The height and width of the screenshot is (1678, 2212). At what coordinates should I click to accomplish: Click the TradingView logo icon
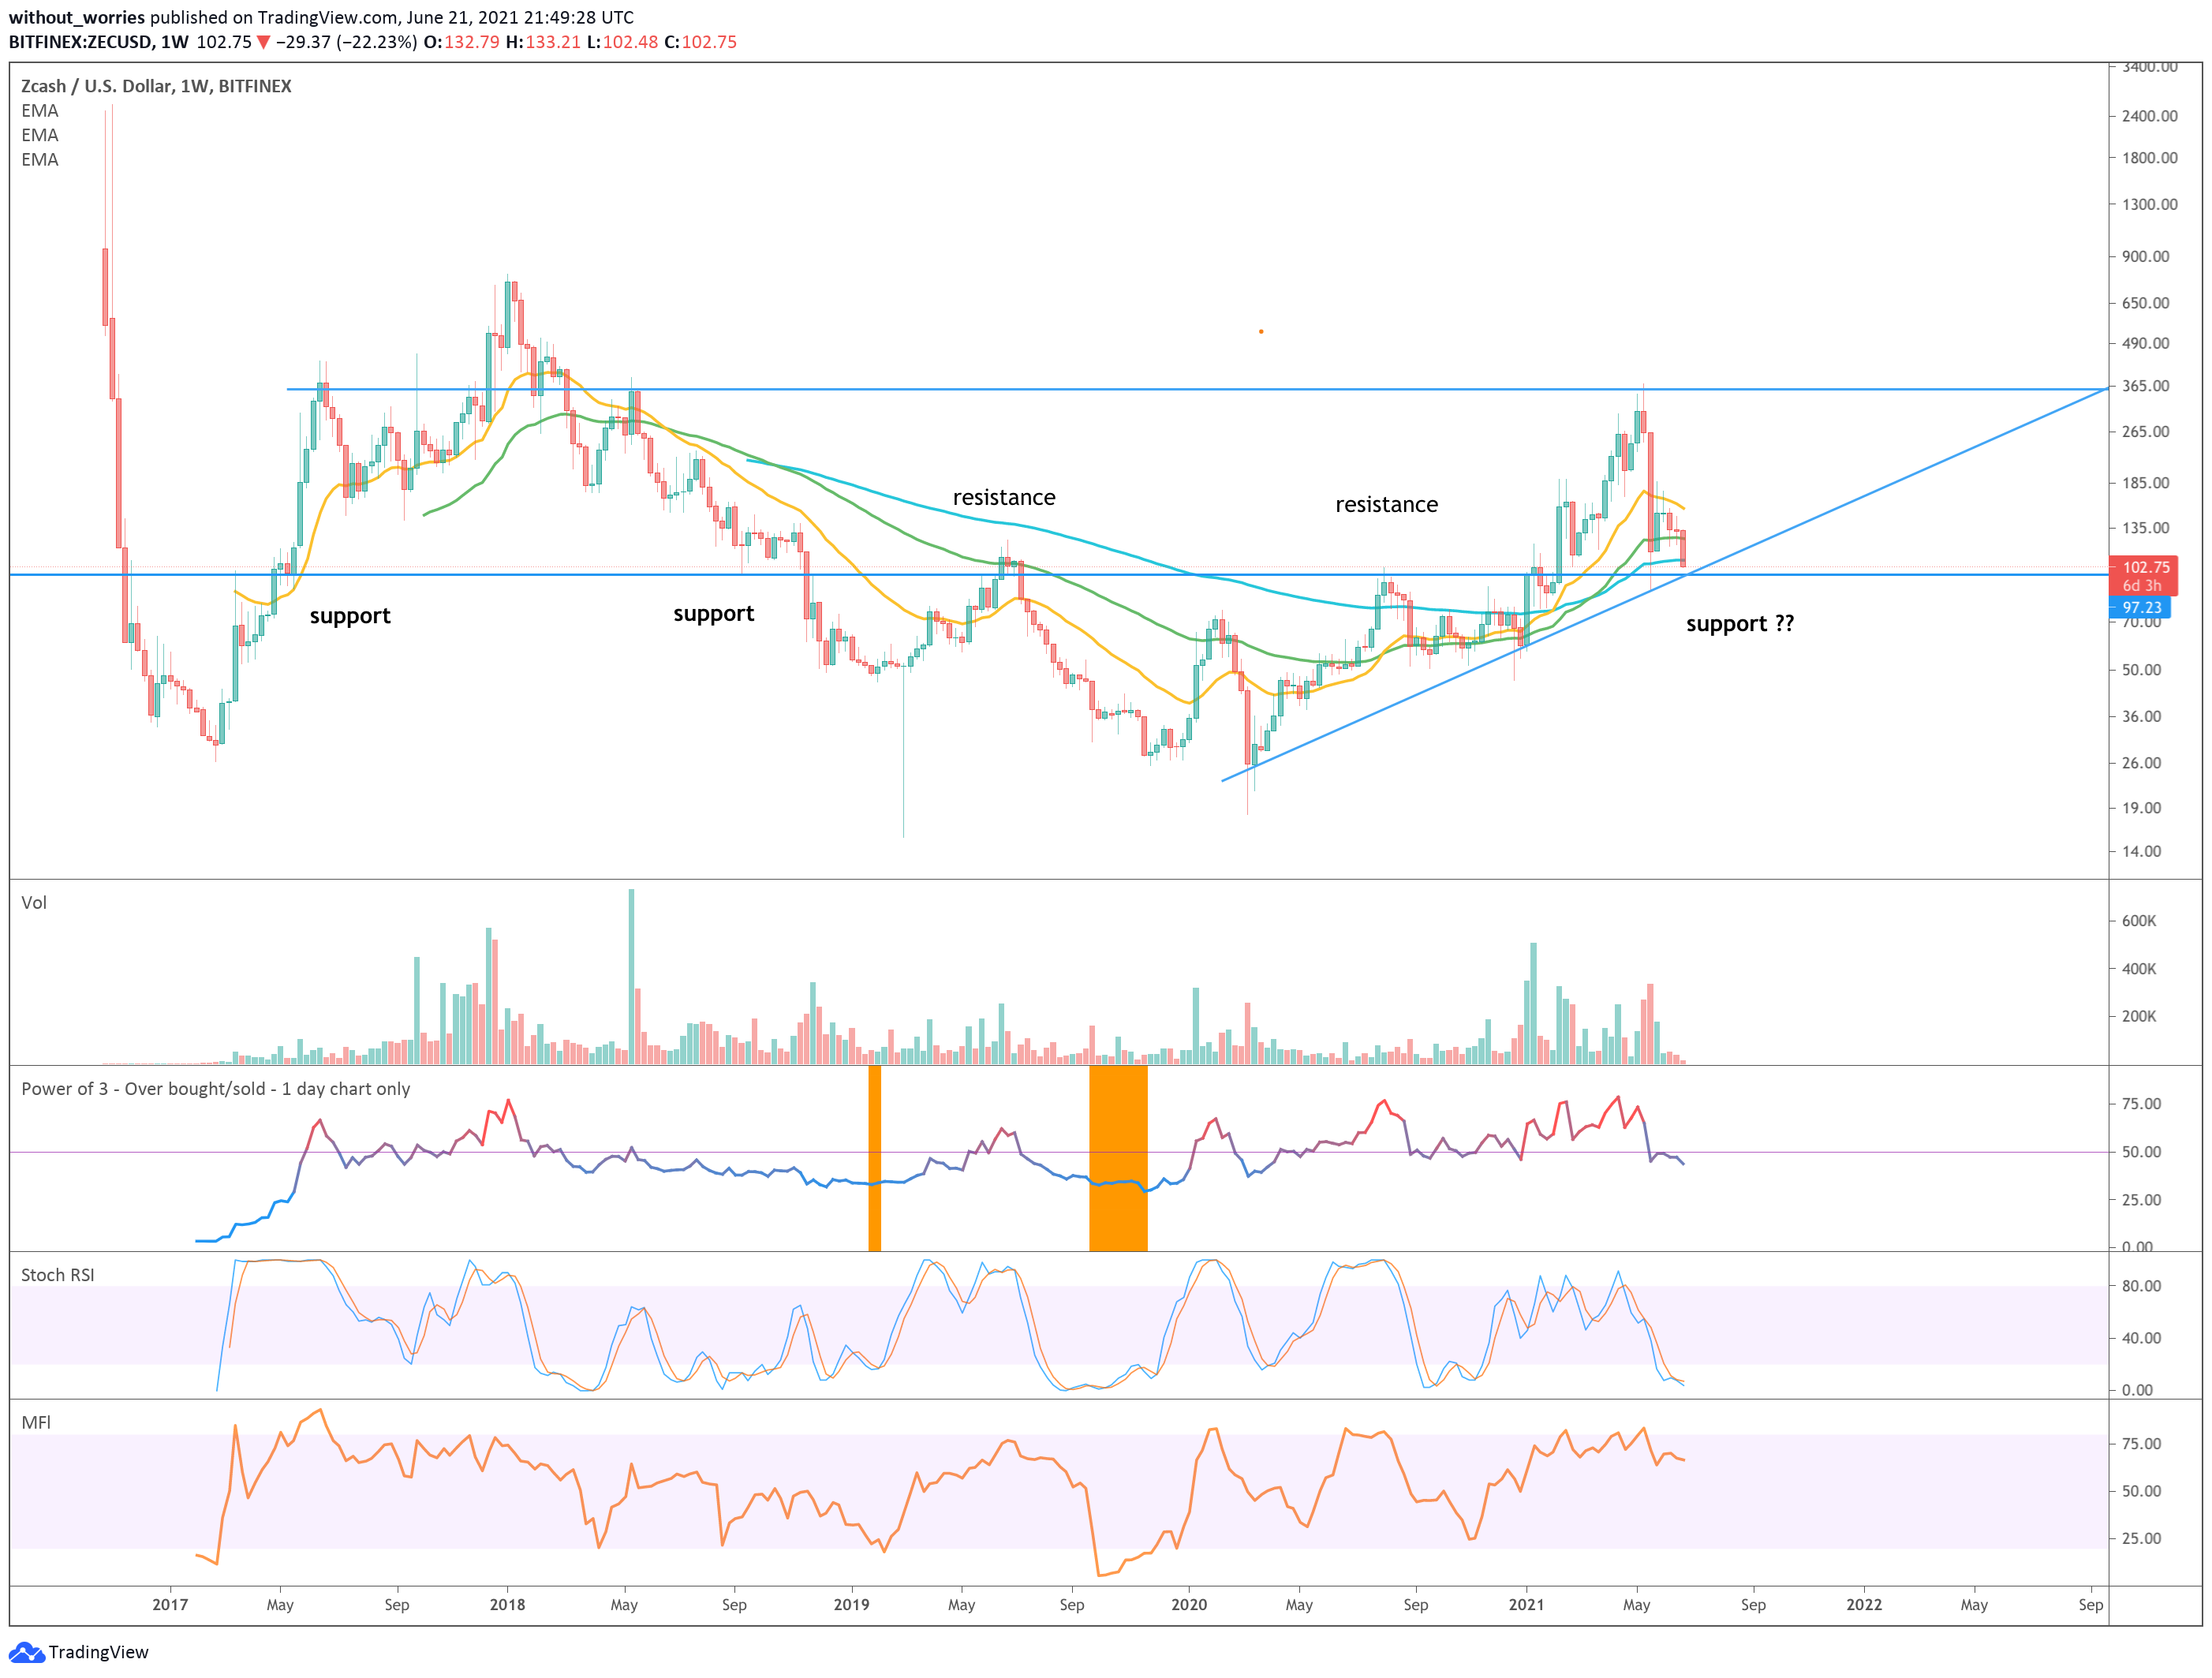tap(26, 1652)
